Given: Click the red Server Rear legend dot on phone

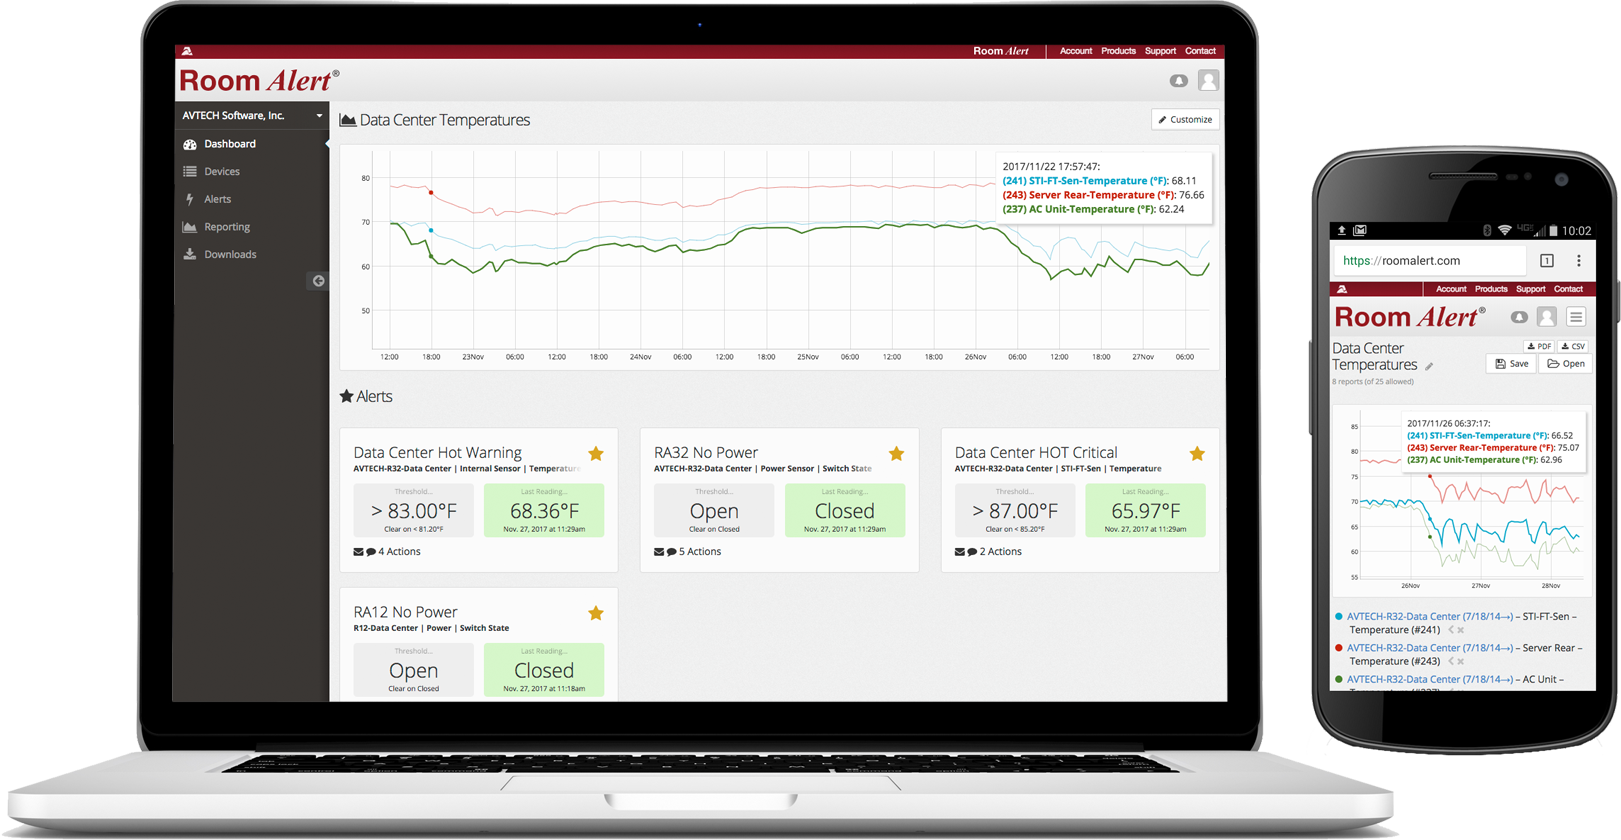Looking at the screenshot, I should 1339,648.
